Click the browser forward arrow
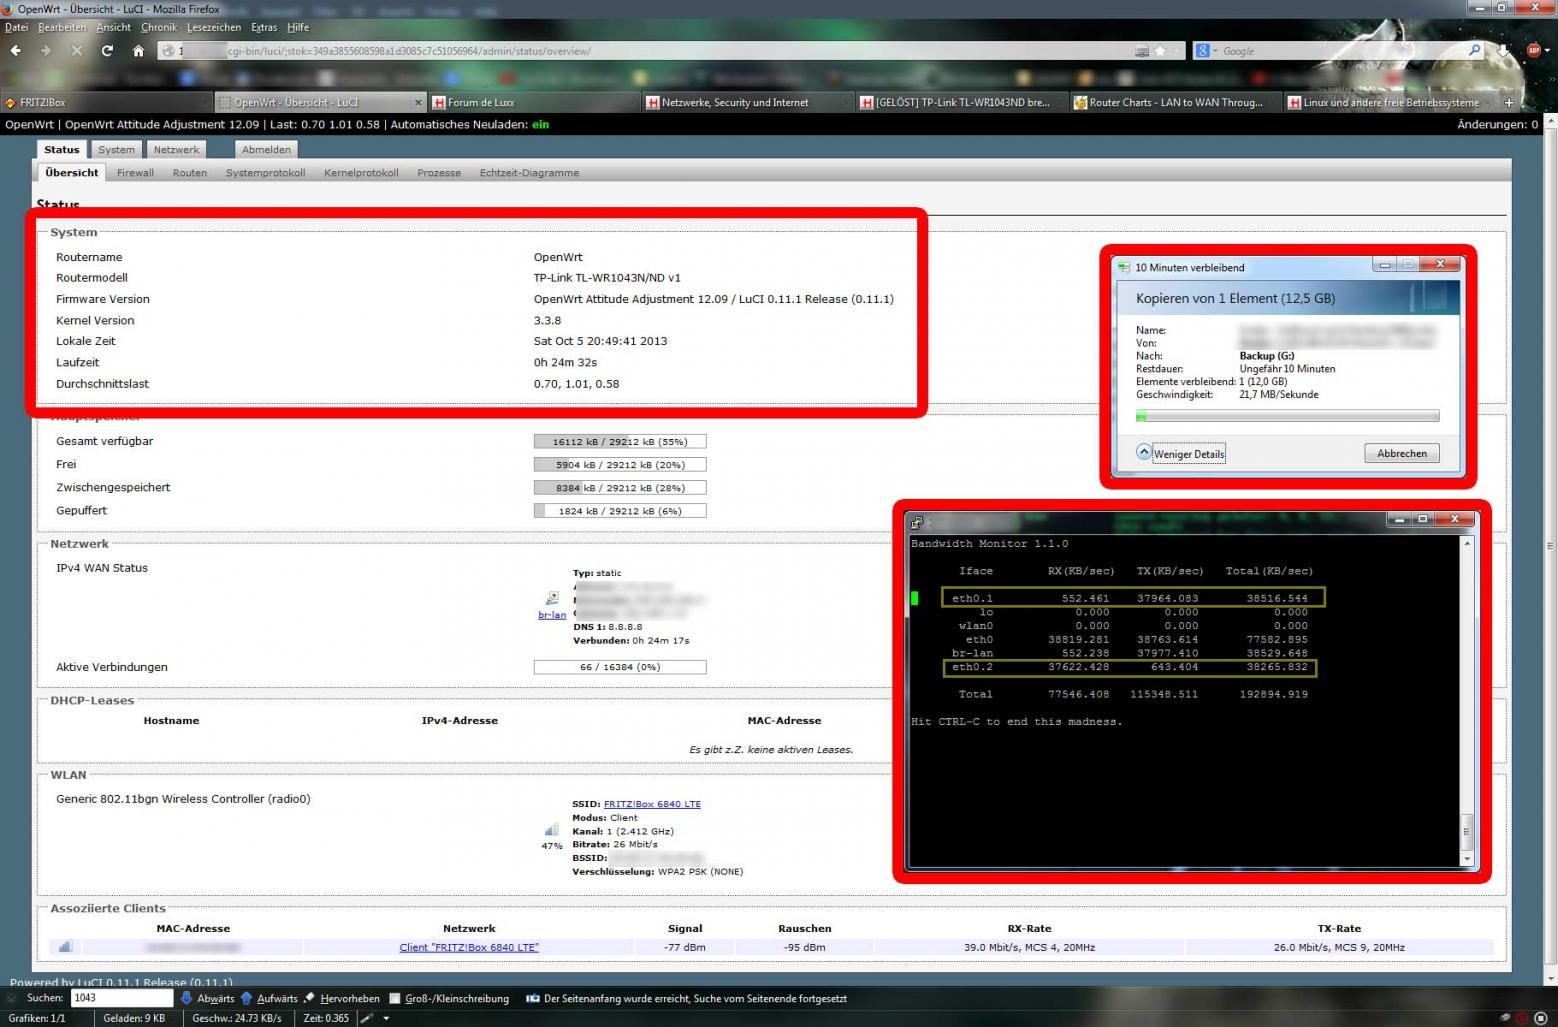This screenshot has width=1558, height=1027. [x=46, y=50]
